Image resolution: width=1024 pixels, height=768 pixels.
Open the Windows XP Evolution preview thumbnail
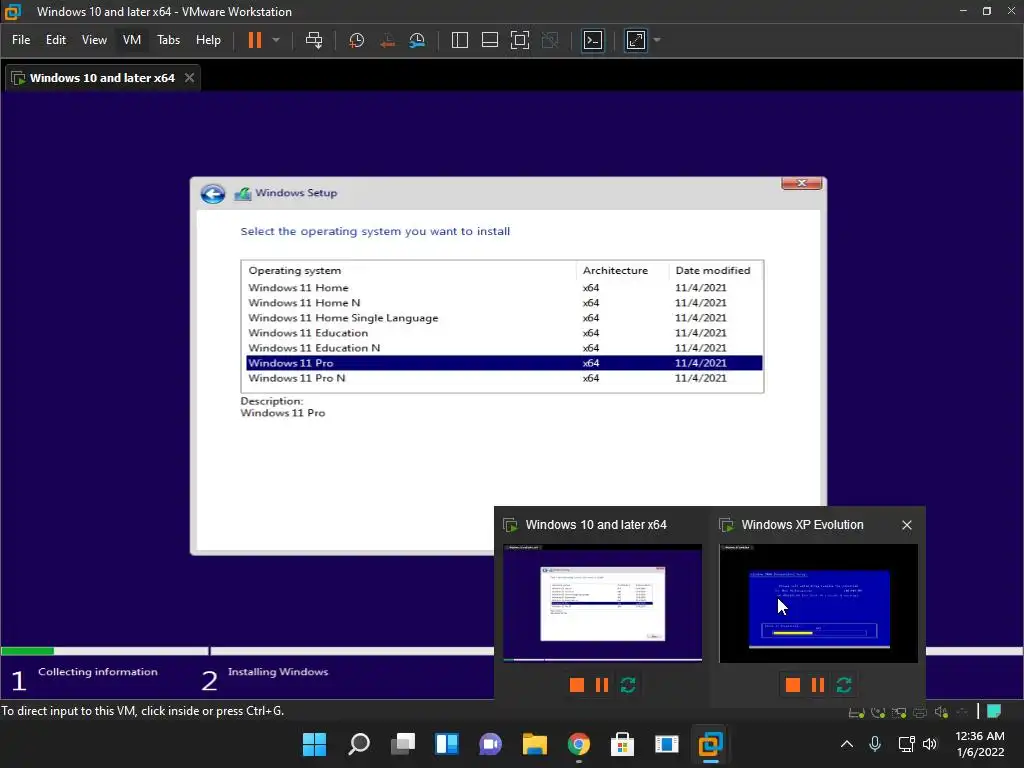pos(818,603)
